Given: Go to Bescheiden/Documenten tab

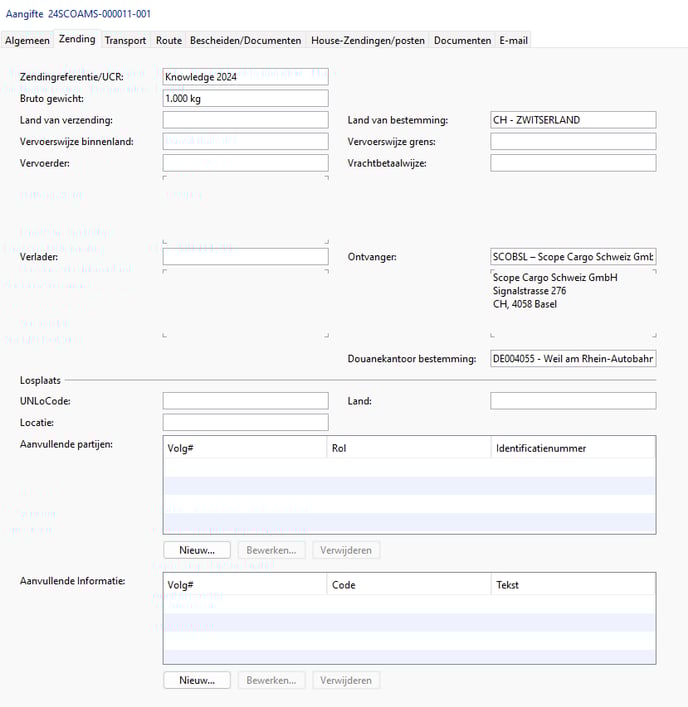Looking at the screenshot, I should (245, 41).
